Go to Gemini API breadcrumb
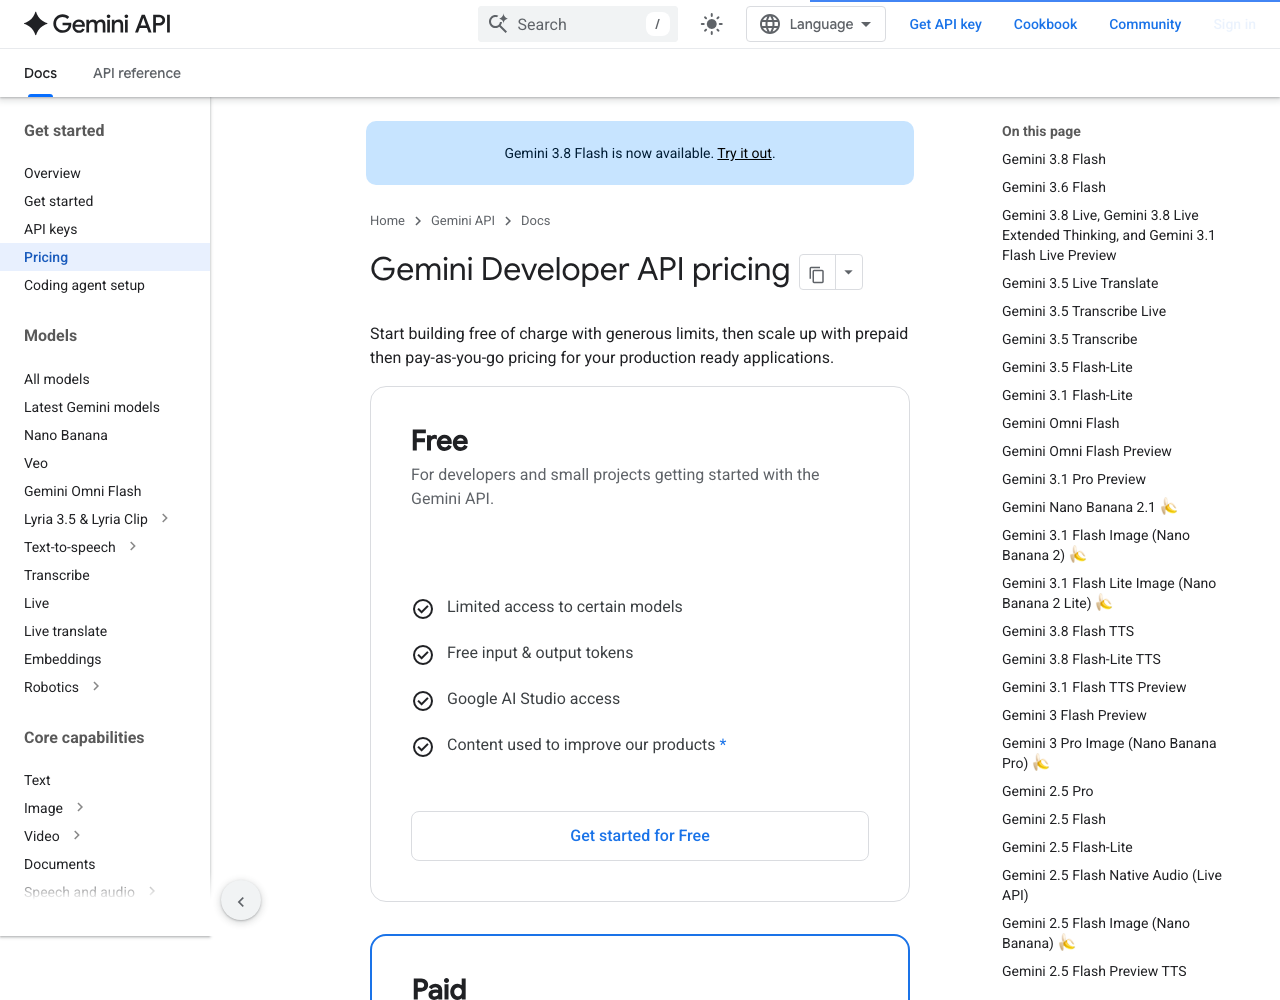The width and height of the screenshot is (1280, 1000). click(463, 221)
